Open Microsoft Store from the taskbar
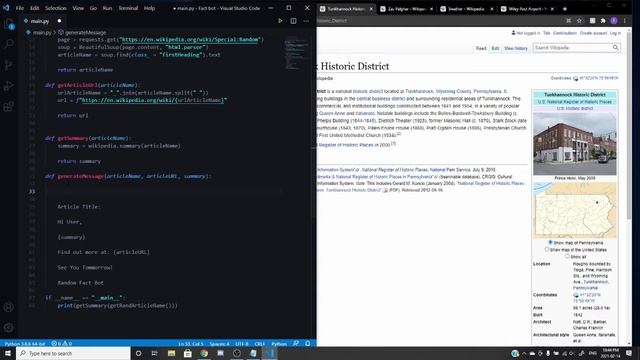Screen dimensions: 640x360 point(187,353)
